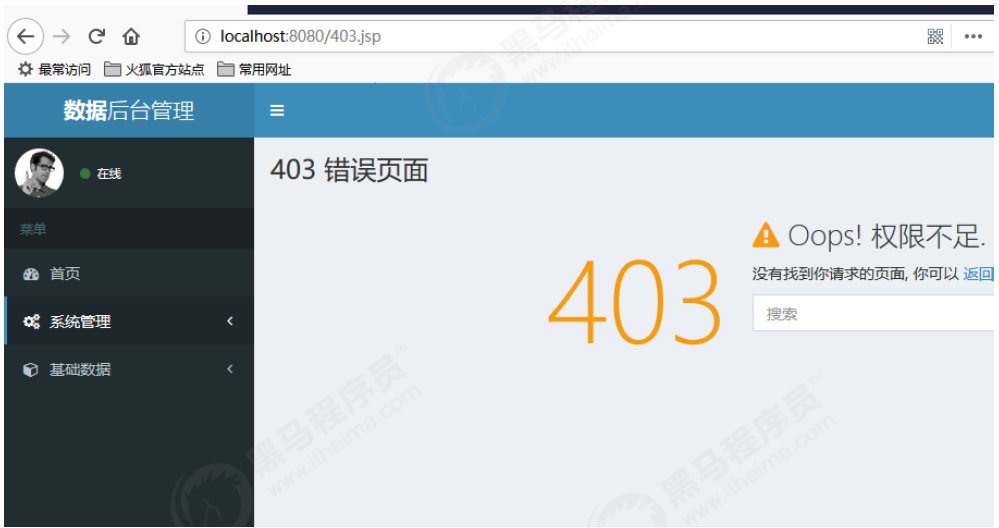Open 首页 in sidebar menu
This screenshot has height=528, width=999.
coord(129,274)
